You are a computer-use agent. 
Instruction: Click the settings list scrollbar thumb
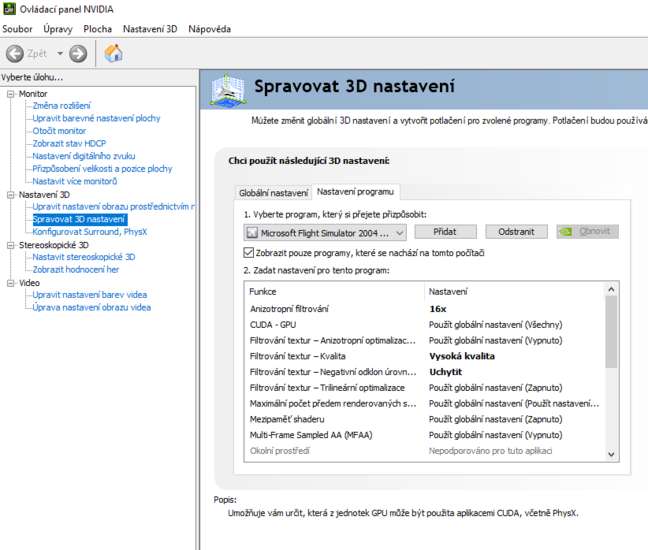point(612,332)
